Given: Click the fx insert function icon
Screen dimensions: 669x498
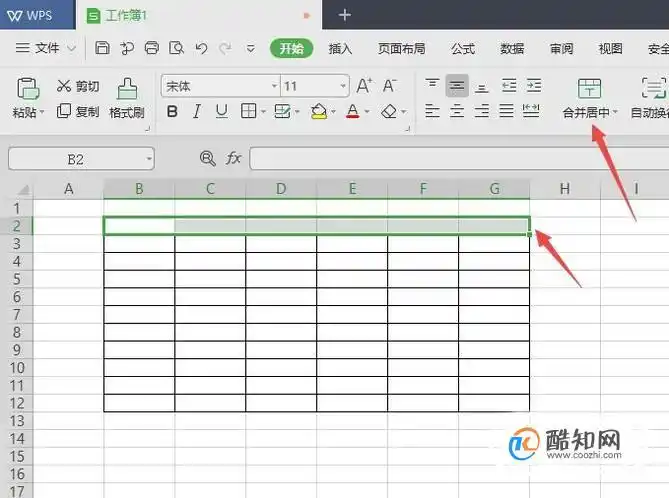Looking at the screenshot, I should tap(233, 158).
